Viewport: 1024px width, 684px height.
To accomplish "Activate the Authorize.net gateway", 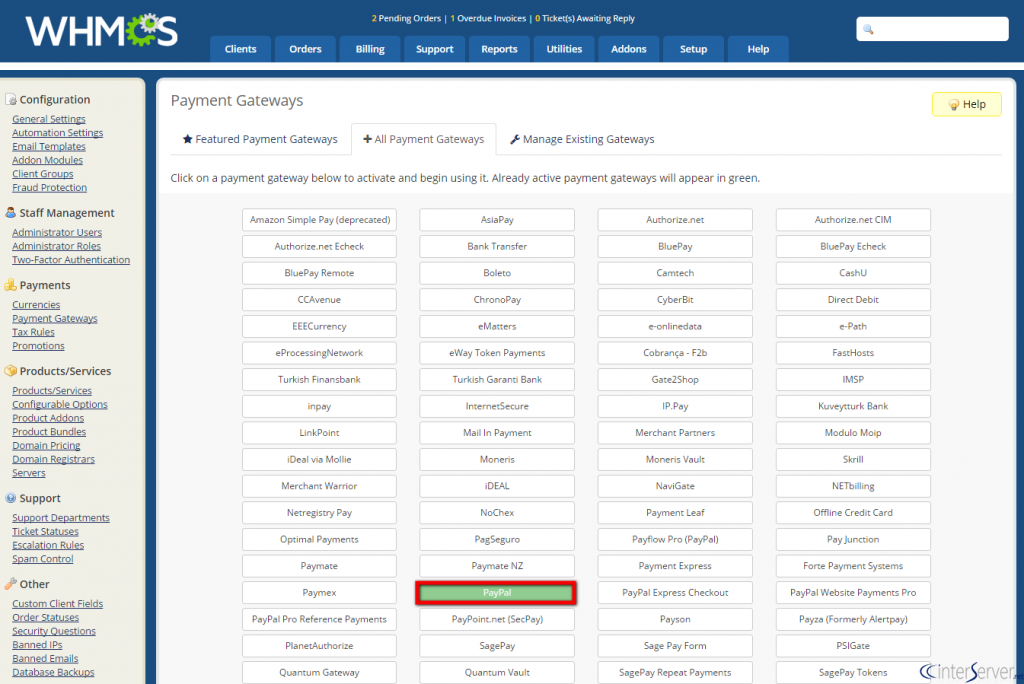I will [675, 220].
